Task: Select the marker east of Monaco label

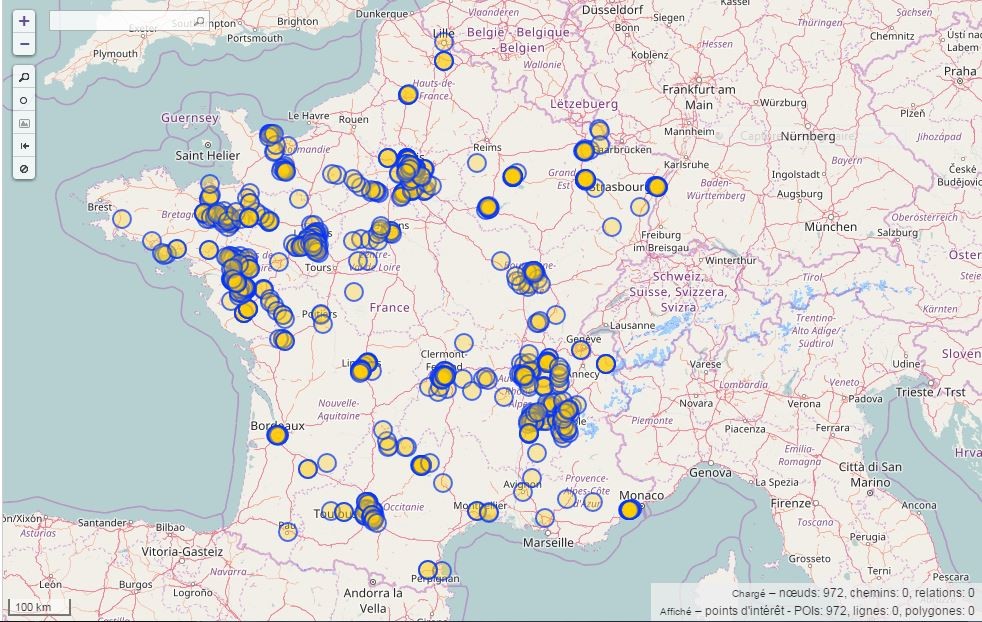Action: 629,510
